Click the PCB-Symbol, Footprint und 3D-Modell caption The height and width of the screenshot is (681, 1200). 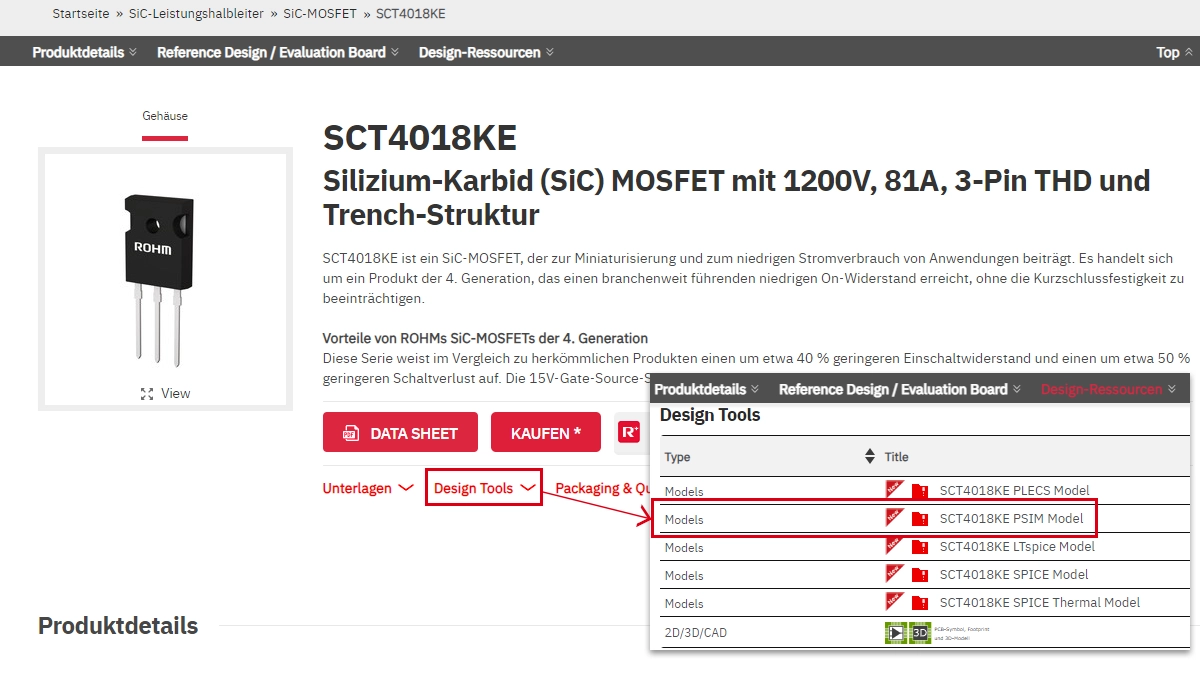(961, 632)
